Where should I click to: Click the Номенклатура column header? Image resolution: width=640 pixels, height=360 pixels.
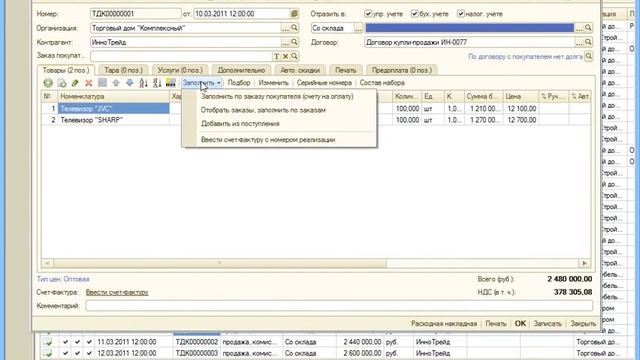pyautogui.click(x=114, y=97)
